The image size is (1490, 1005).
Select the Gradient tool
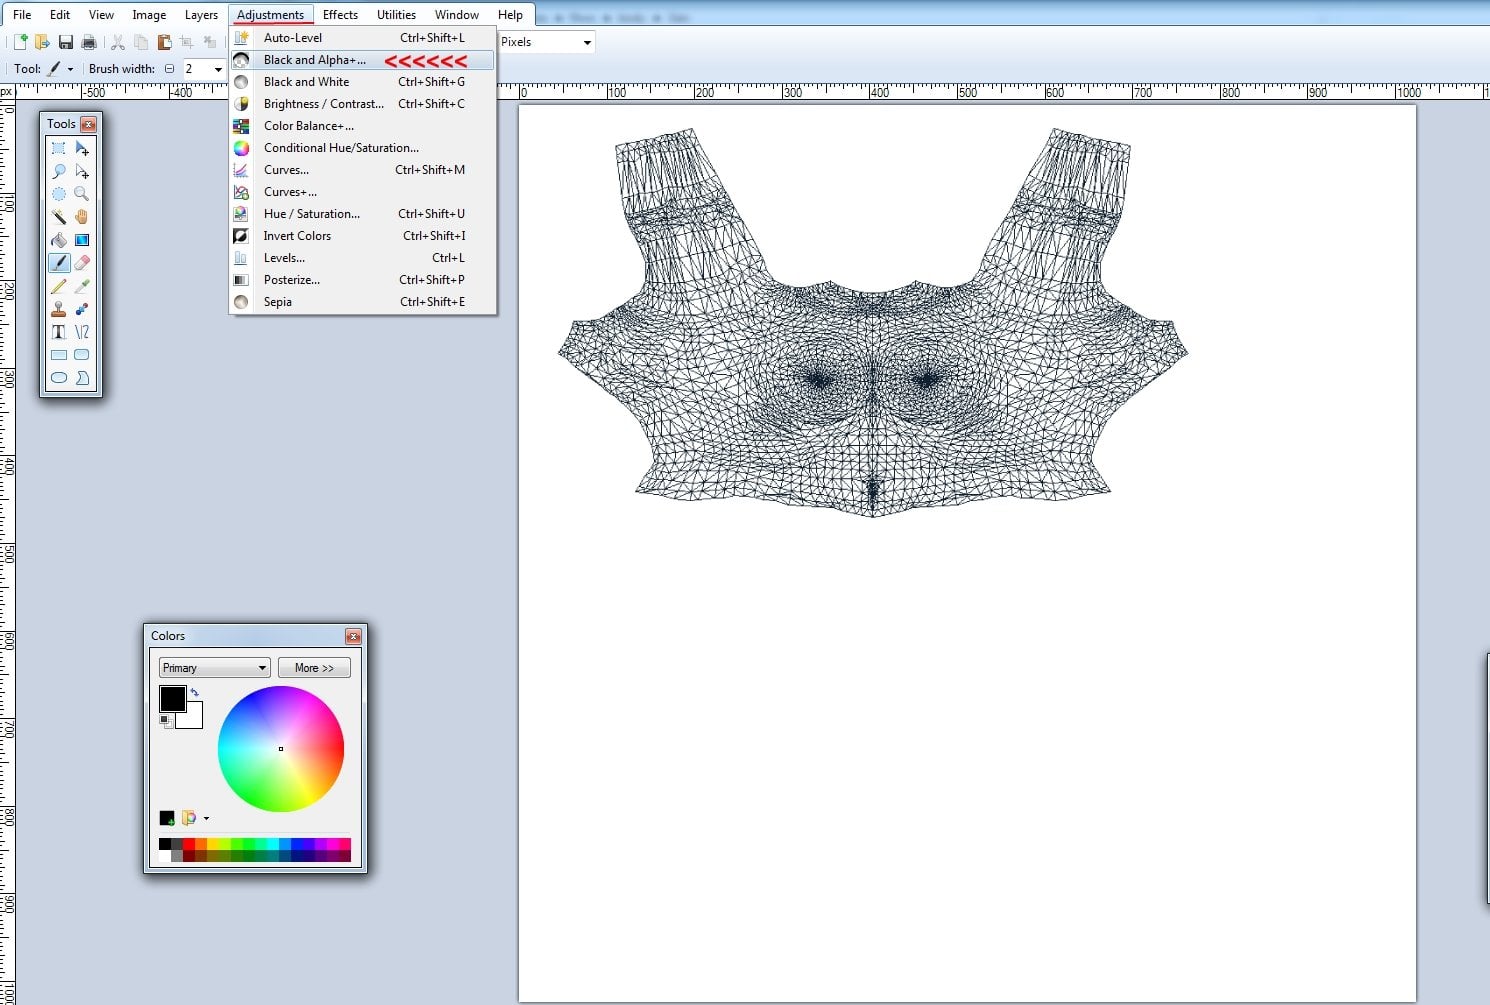(82, 240)
